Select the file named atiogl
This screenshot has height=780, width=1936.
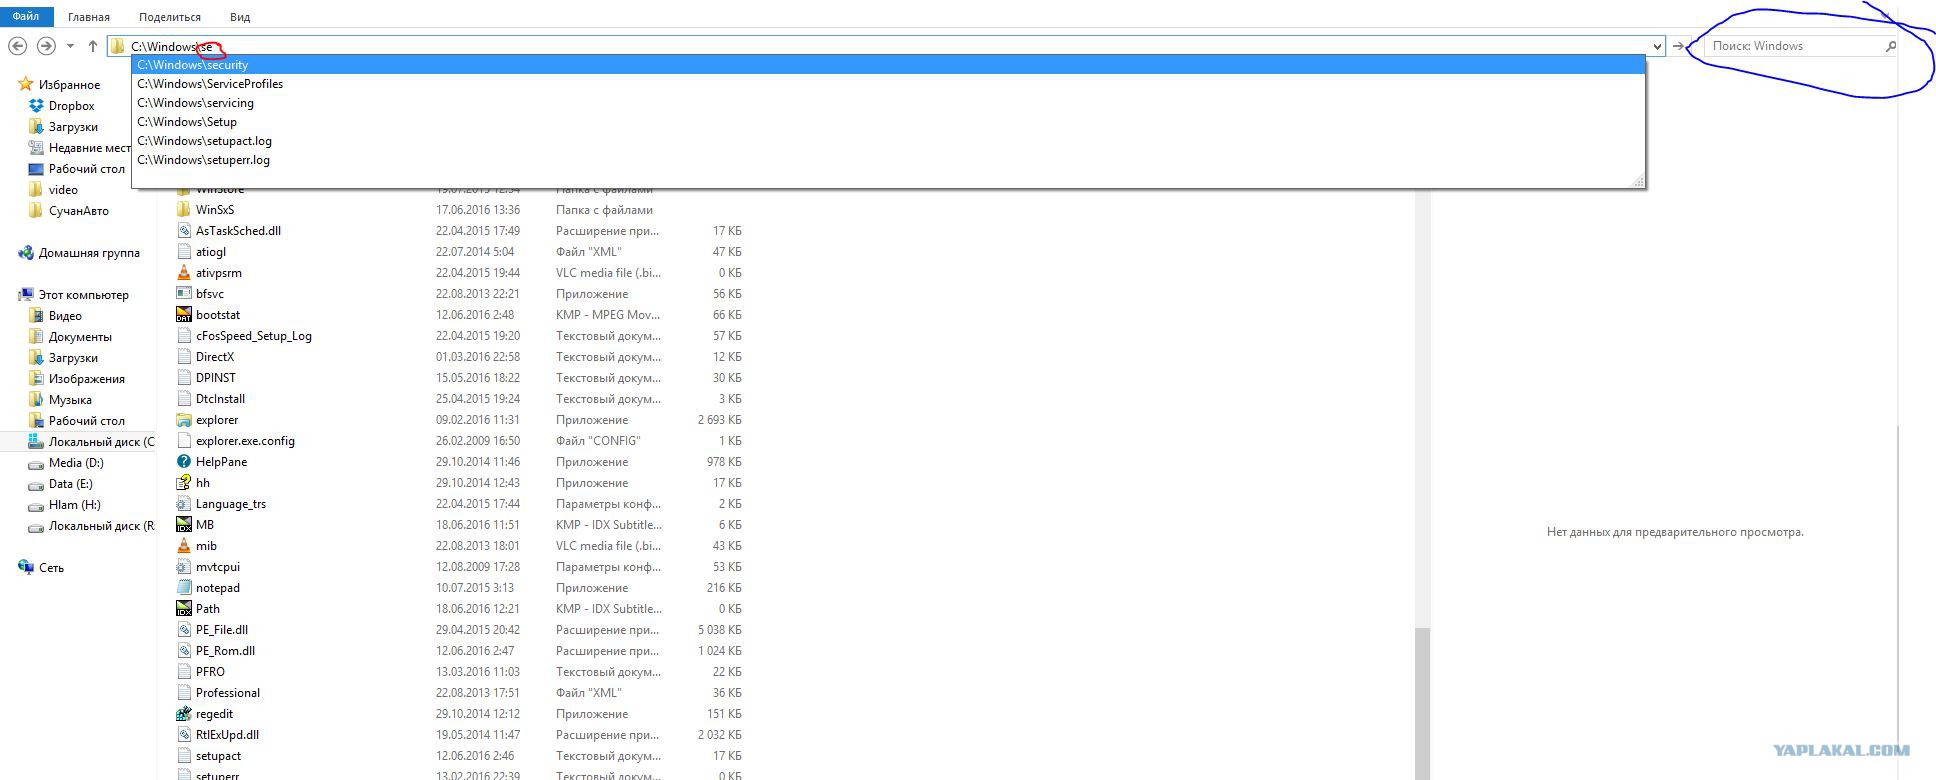pyautogui.click(x=211, y=252)
